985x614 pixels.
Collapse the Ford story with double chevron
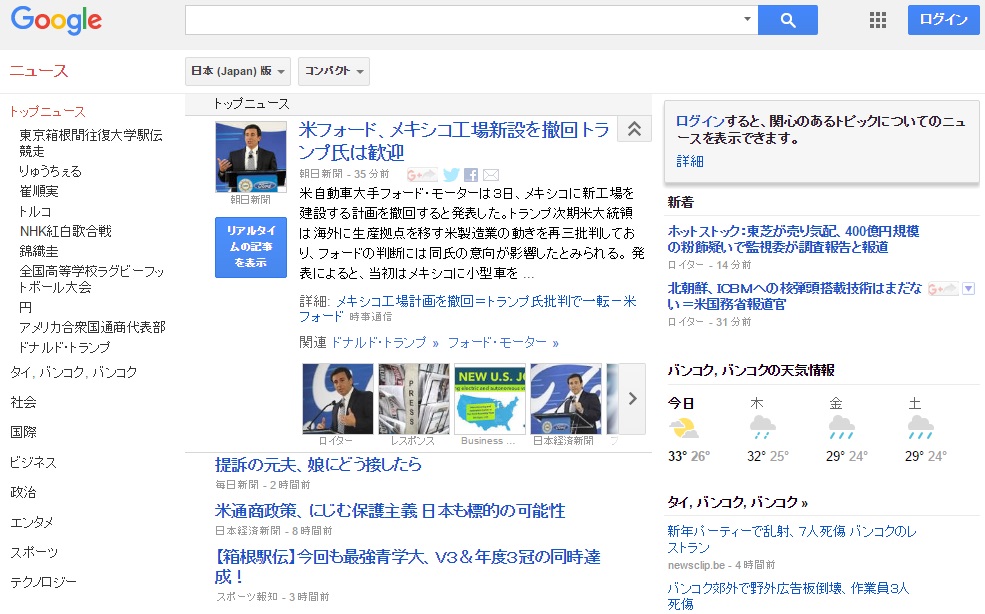(634, 129)
